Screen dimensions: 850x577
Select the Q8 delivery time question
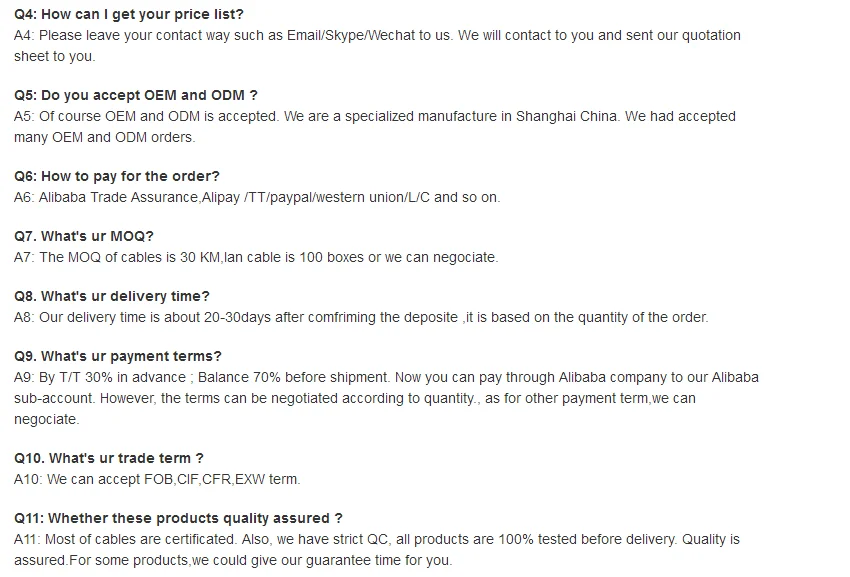coord(112,297)
